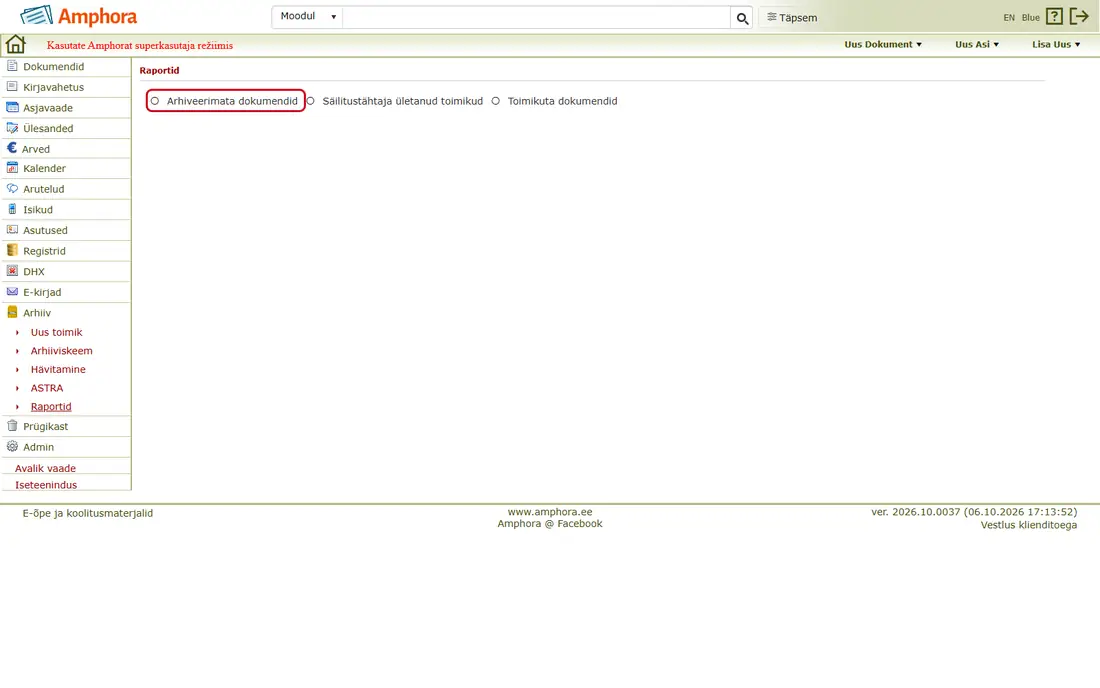This screenshot has height=688, width=1100.
Task: Expand the Uus Asi menu
Action: [977, 44]
